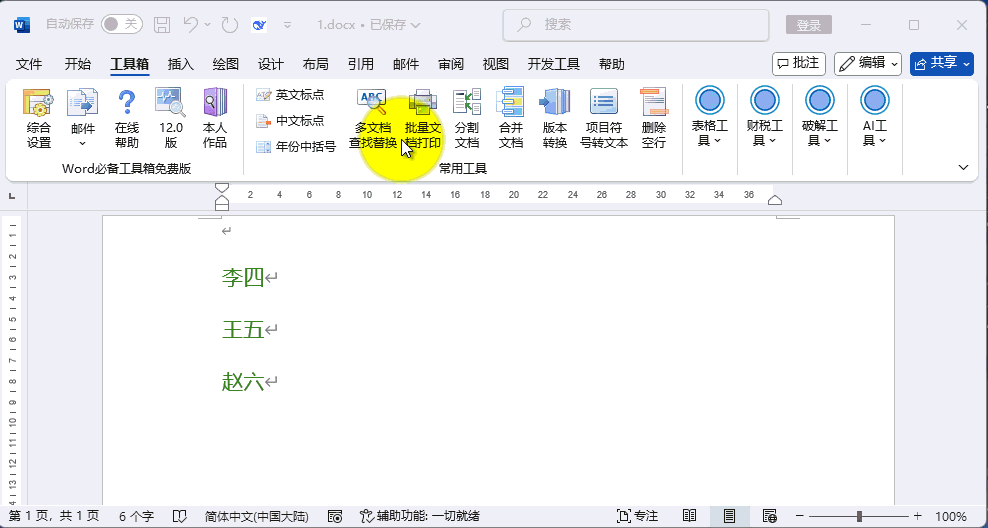Open the 合并文档 tool
This screenshot has height=528, width=988.
coord(511,118)
